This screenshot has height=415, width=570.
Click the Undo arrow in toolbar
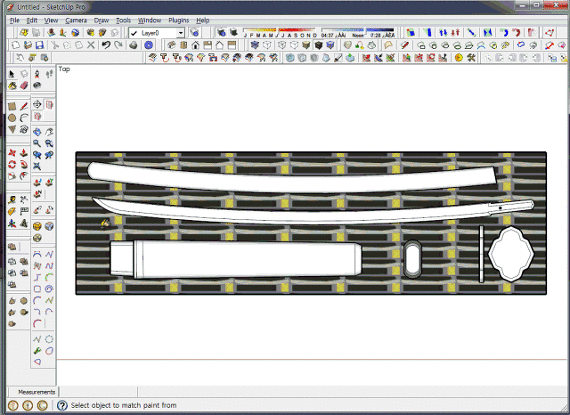(106, 45)
